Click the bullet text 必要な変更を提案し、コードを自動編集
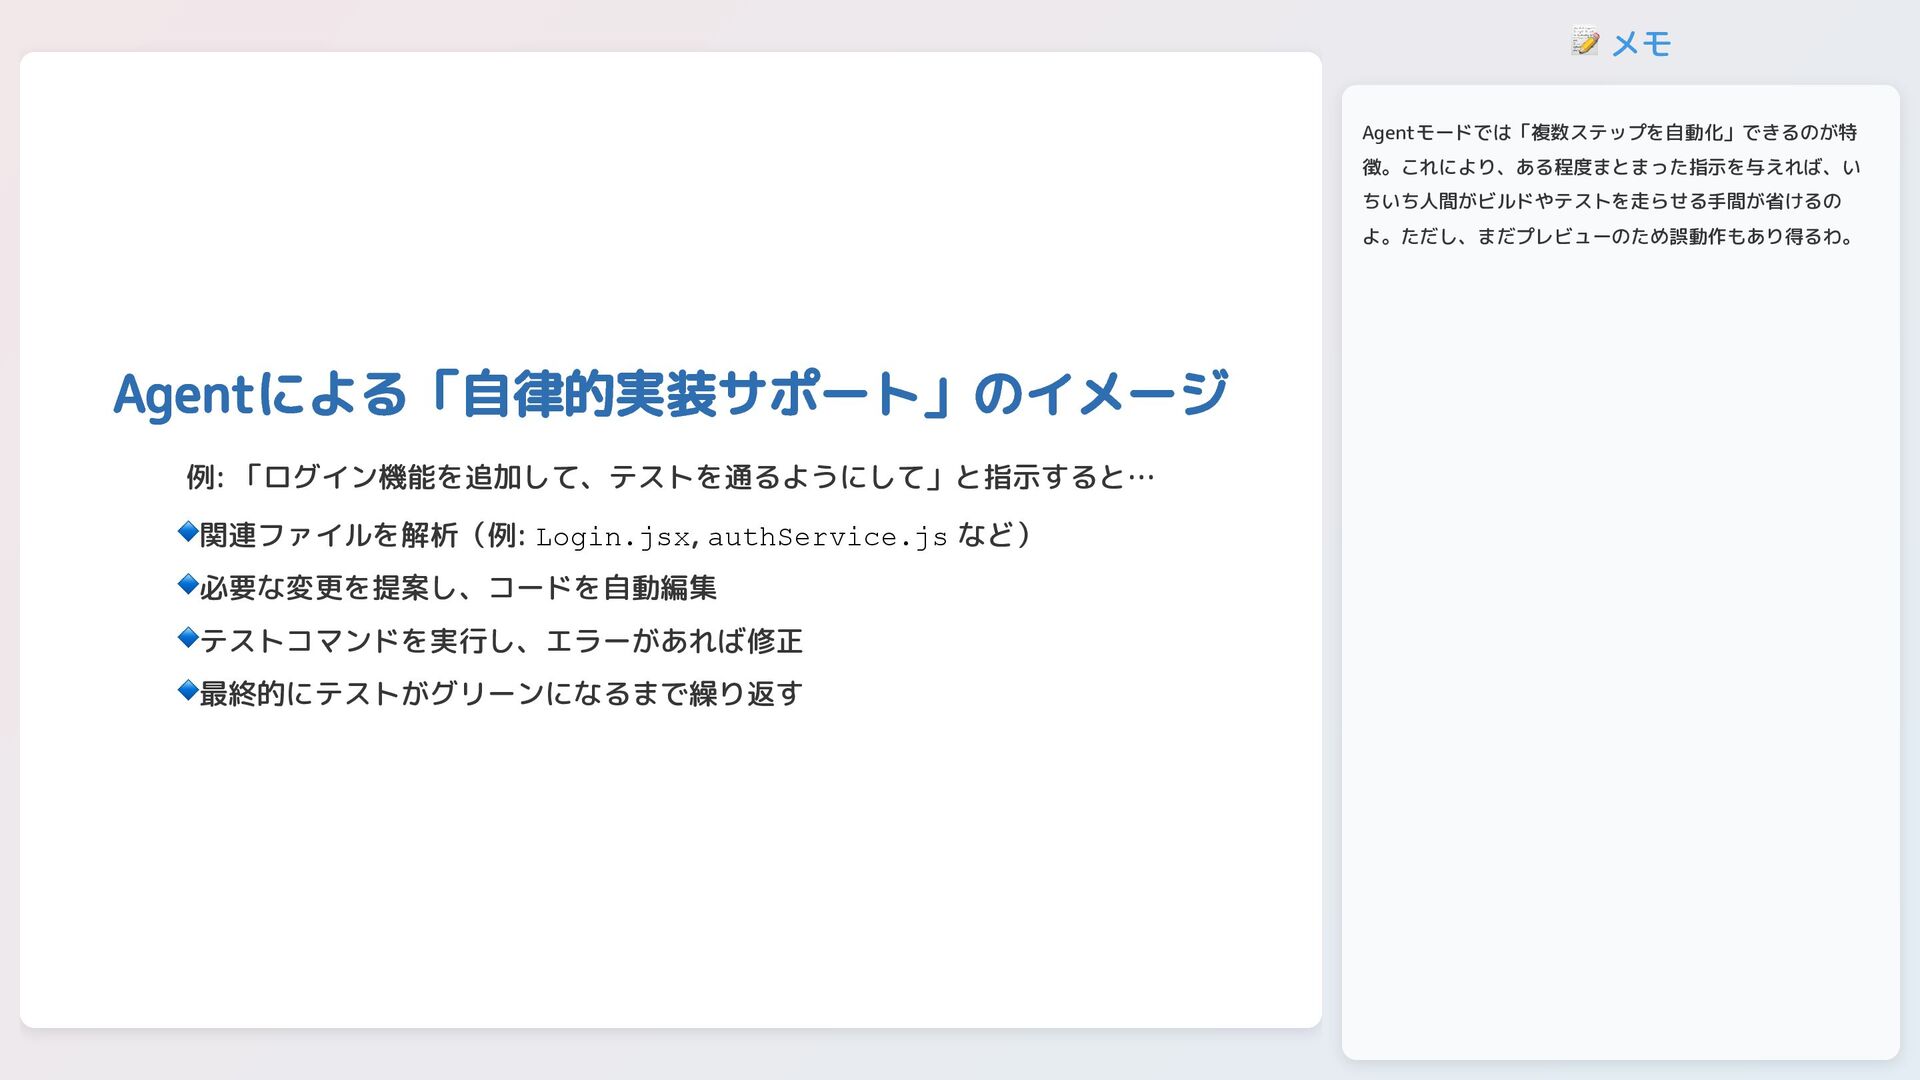Screen dimensions: 1920x1080 [455, 589]
